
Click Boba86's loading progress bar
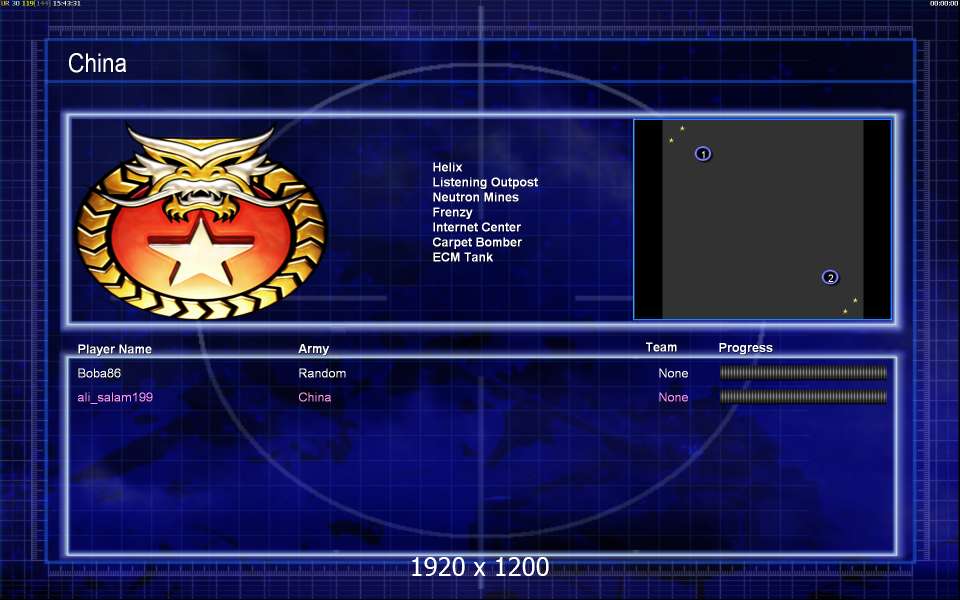tap(803, 373)
